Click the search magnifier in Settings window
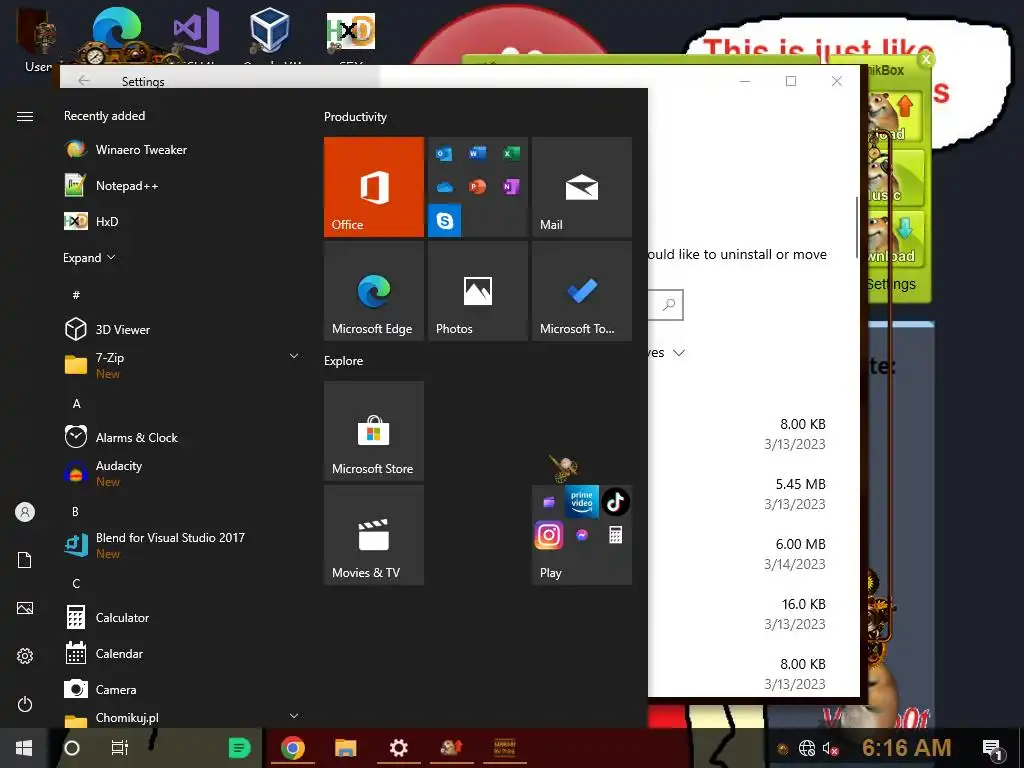Screen dimensions: 1024x768 (x=669, y=305)
